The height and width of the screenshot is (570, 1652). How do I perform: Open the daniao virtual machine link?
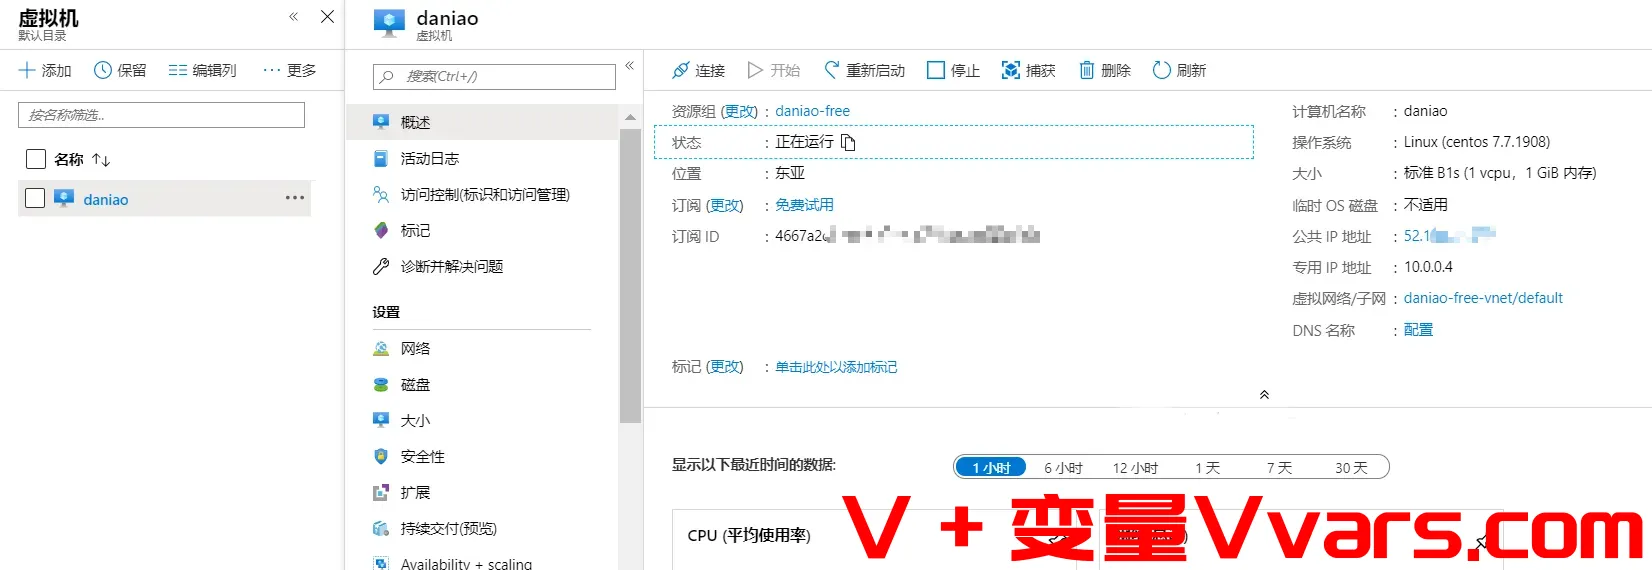106,199
